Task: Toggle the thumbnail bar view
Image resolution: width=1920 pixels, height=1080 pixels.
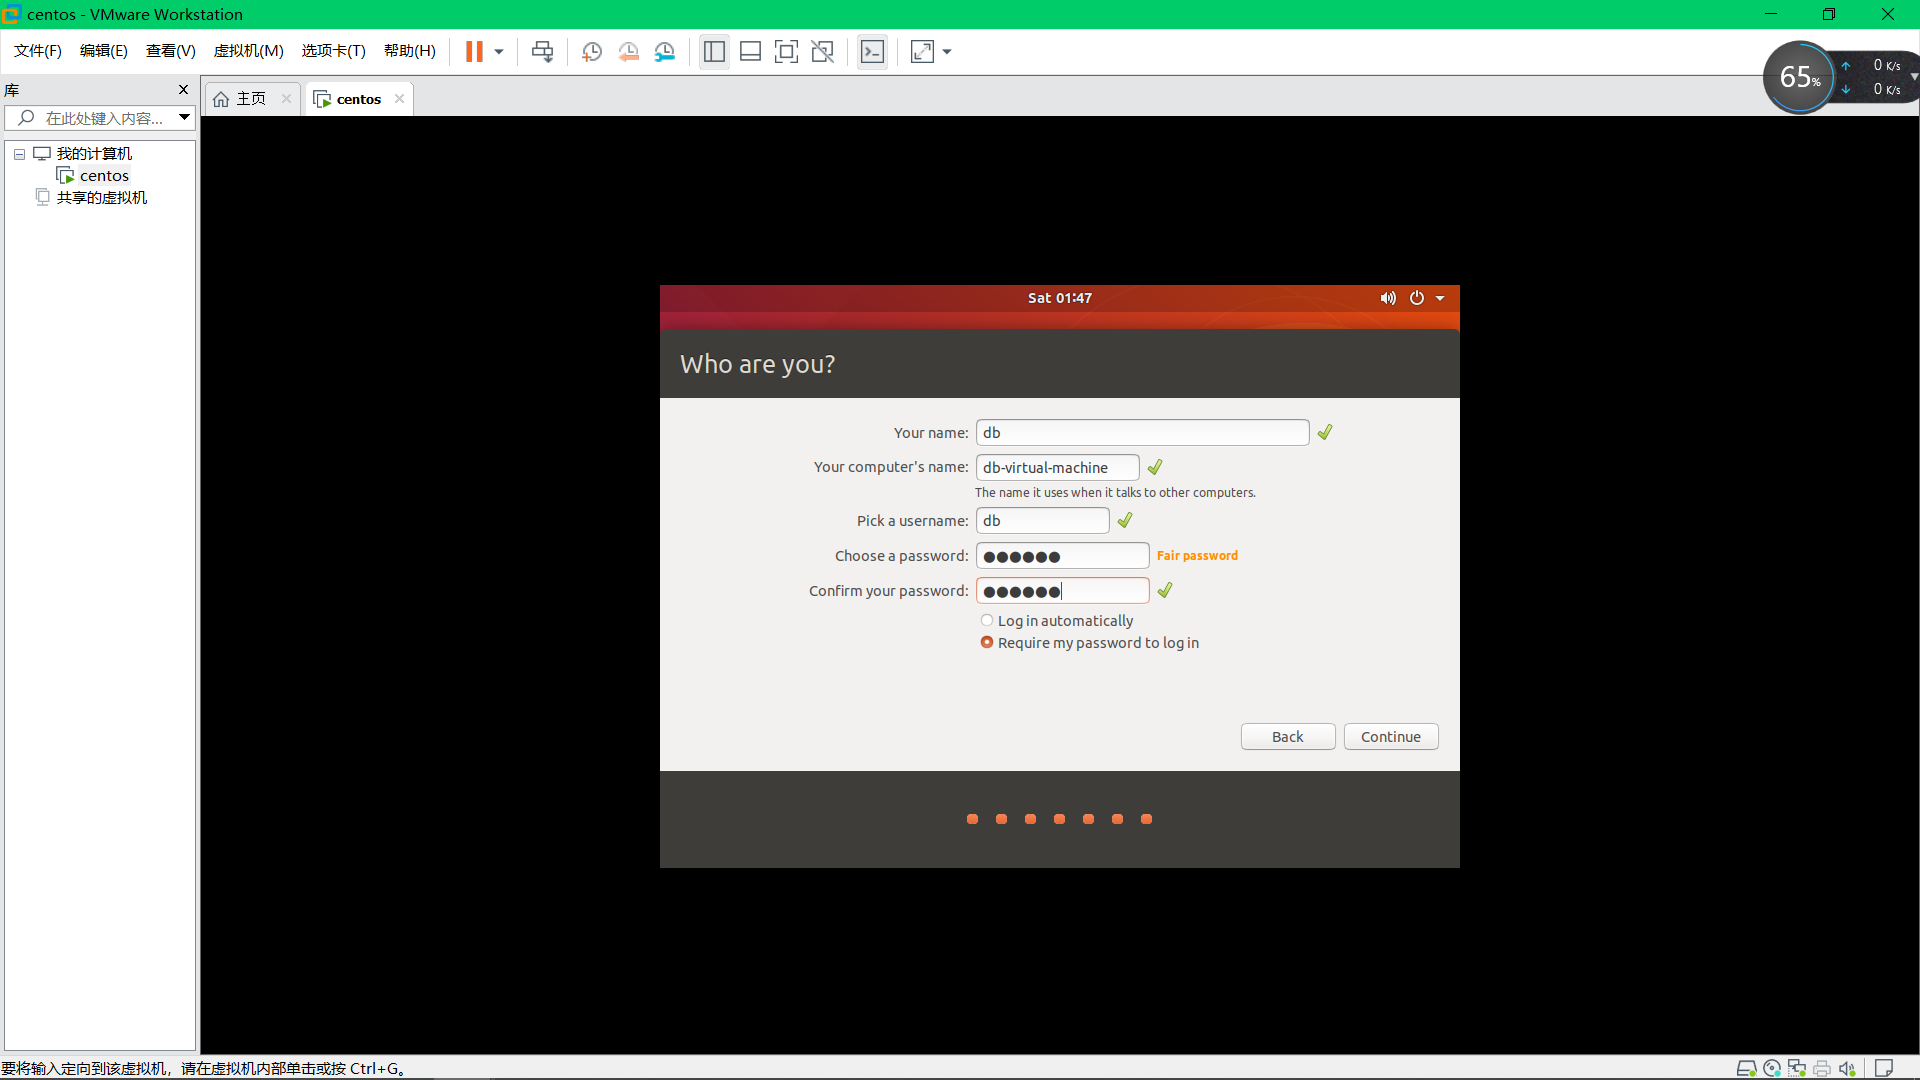Action: pyautogui.click(x=750, y=52)
